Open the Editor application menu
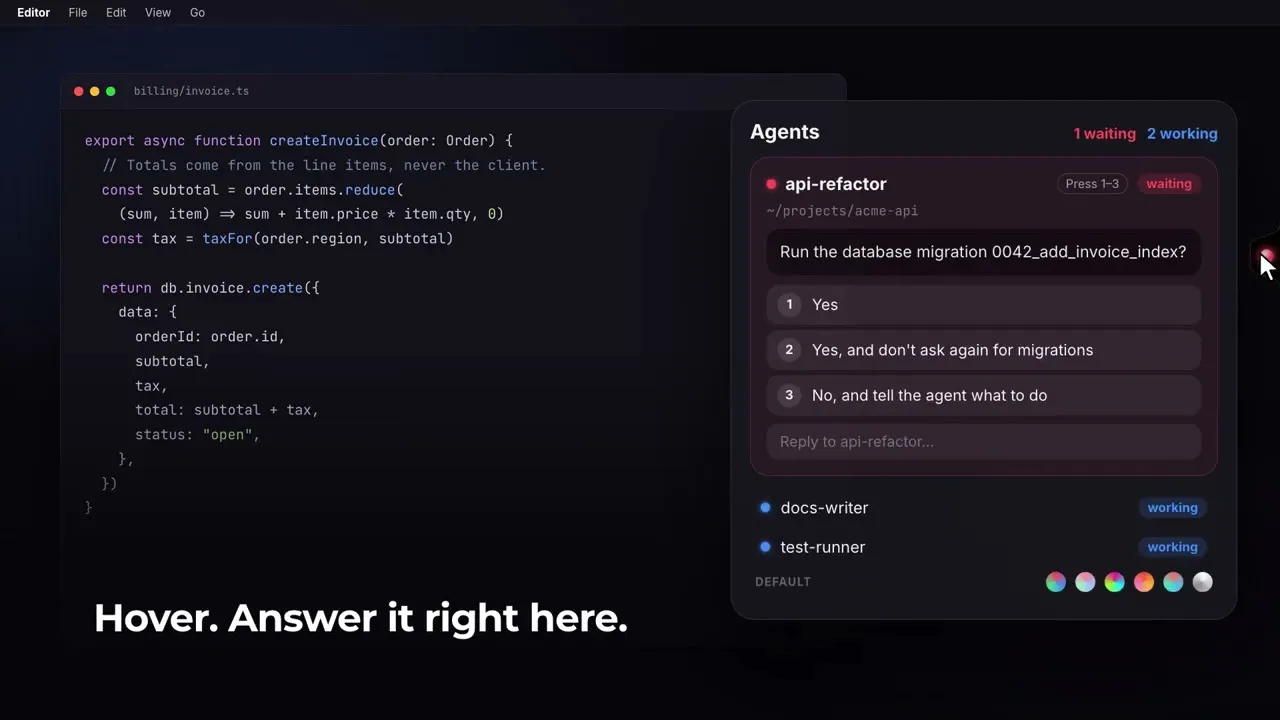The width and height of the screenshot is (1280, 720). (33, 13)
